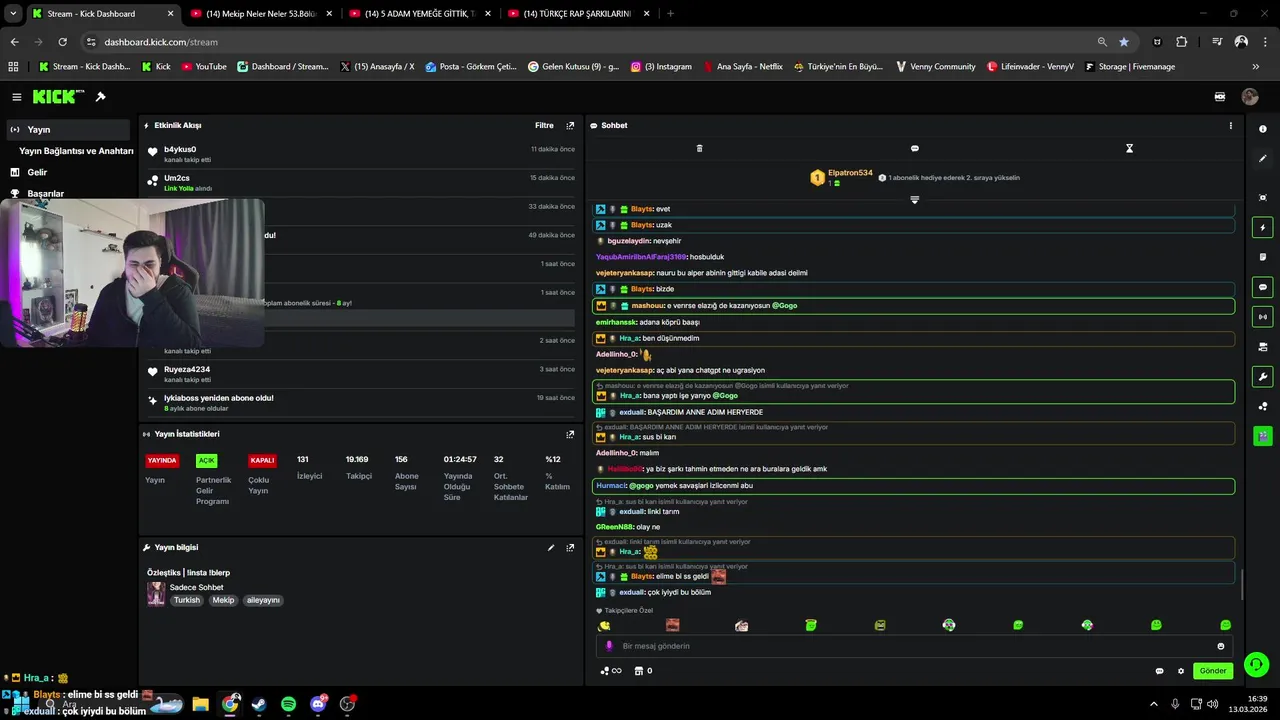Click the AÇIK partner program status badge
1280x720 pixels.
[206, 461]
